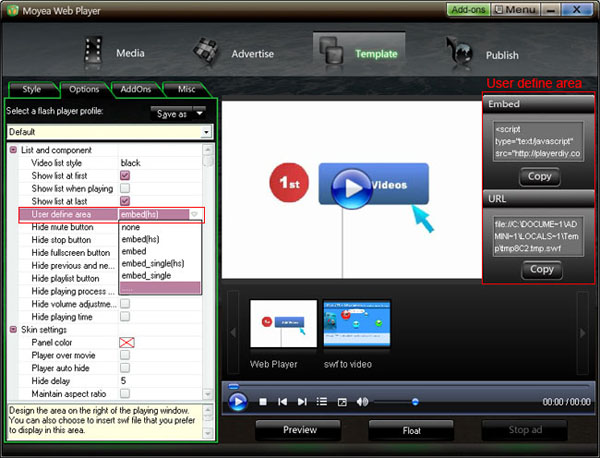Click the Stop ad button
The image size is (600, 458).
[x=525, y=430]
